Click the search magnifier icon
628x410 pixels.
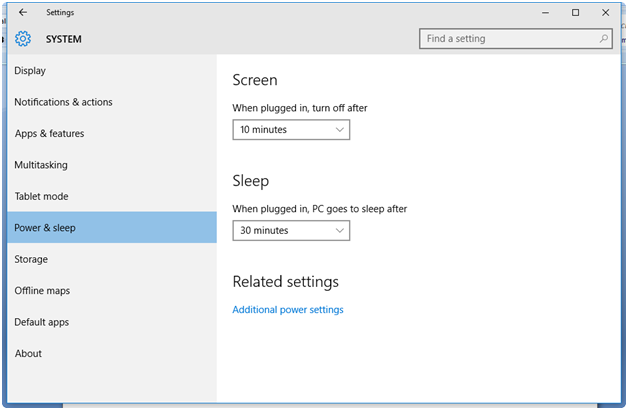click(604, 39)
